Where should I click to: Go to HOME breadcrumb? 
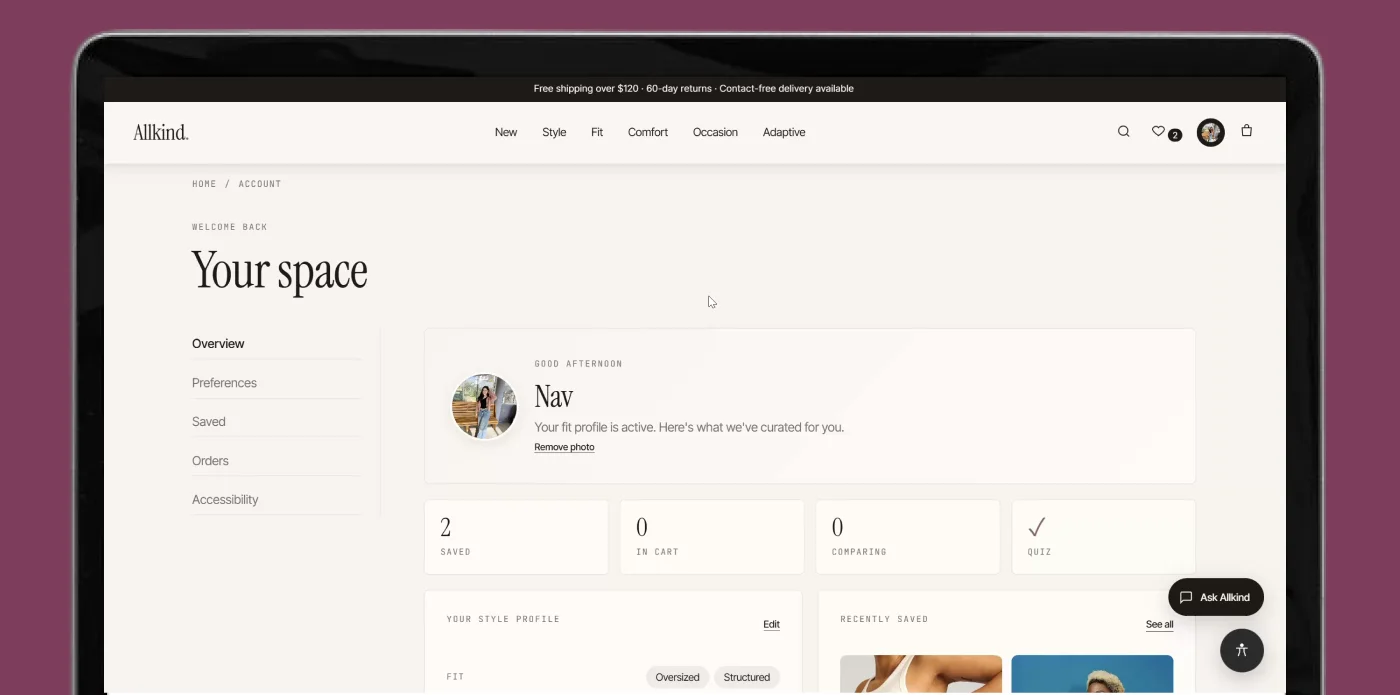tap(204, 184)
